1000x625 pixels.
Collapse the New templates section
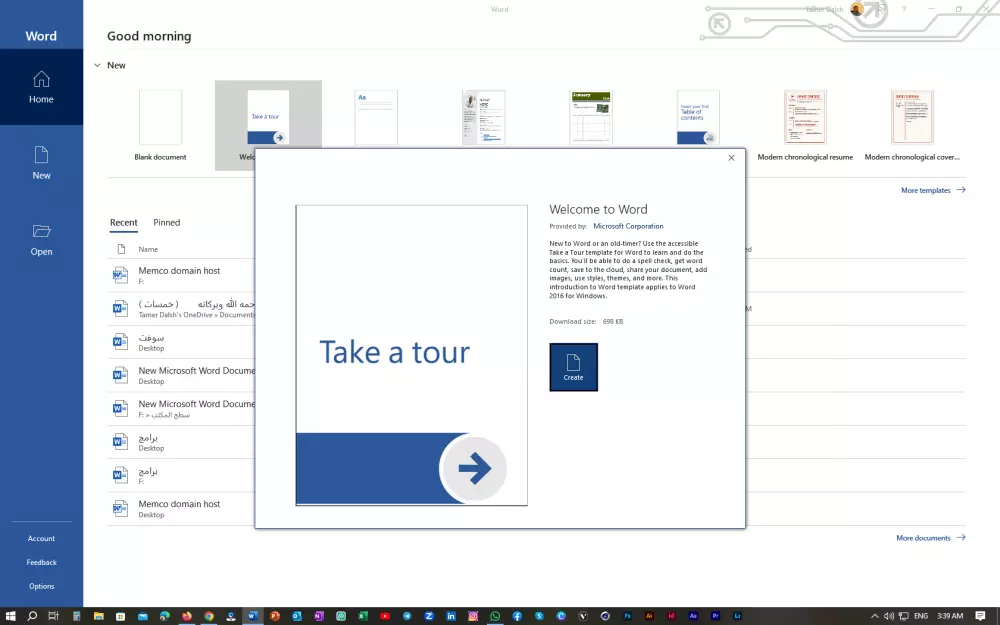(x=98, y=65)
